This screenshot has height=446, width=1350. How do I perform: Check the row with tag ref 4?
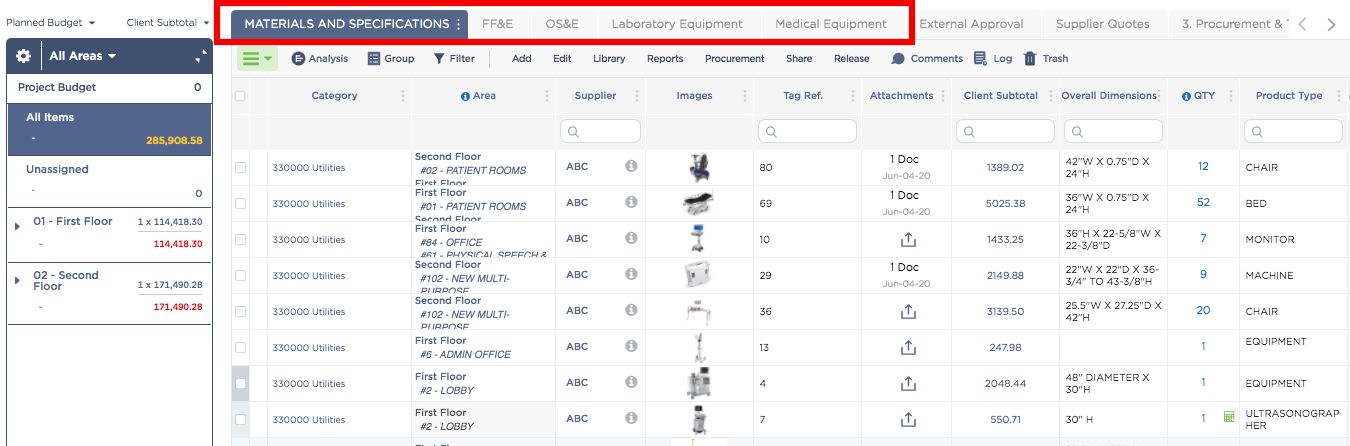coord(240,384)
